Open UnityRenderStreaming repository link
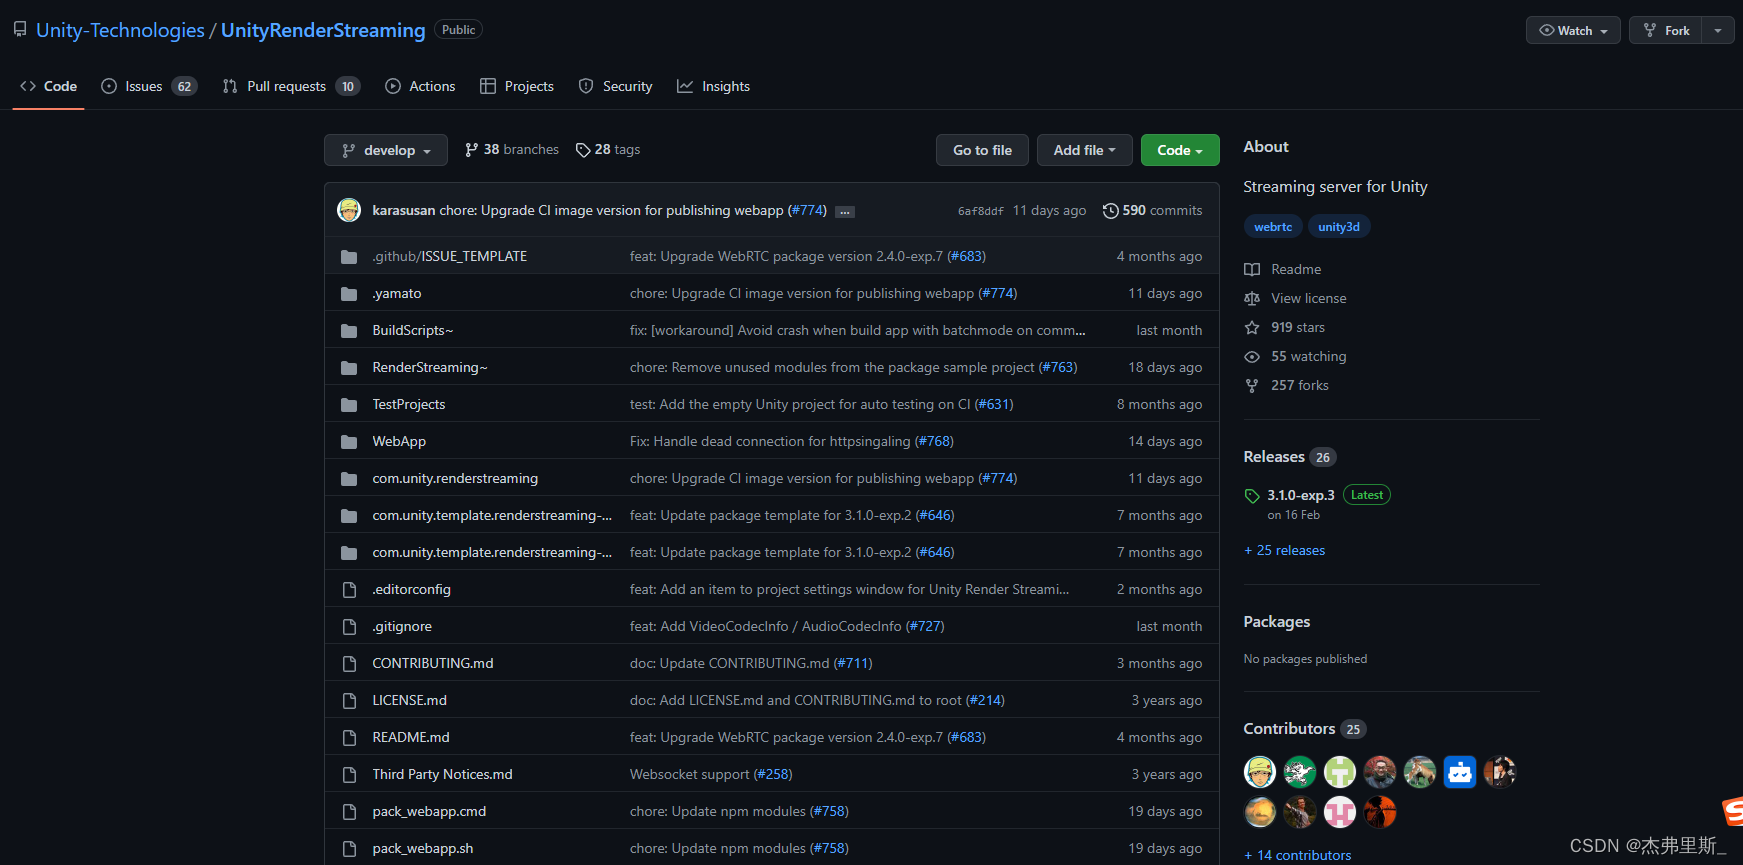This screenshot has width=1743, height=865. click(x=323, y=30)
